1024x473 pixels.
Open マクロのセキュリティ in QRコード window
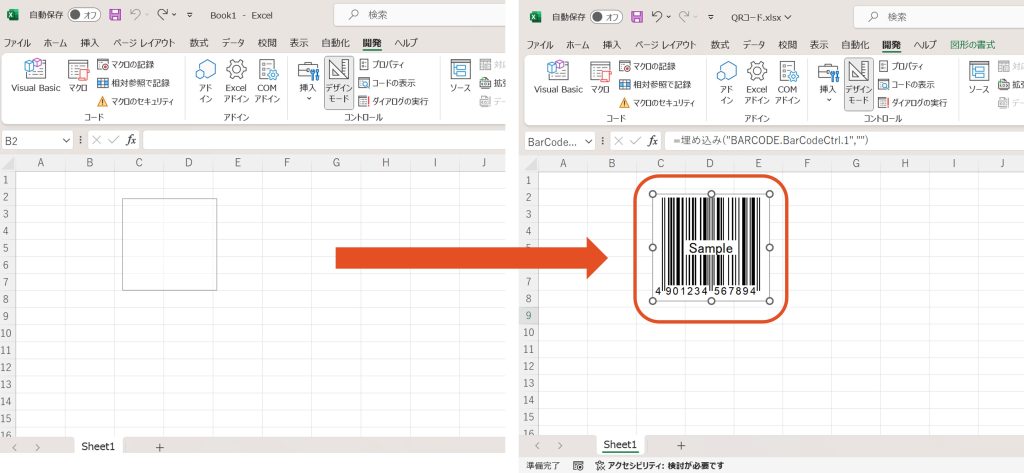point(658,103)
